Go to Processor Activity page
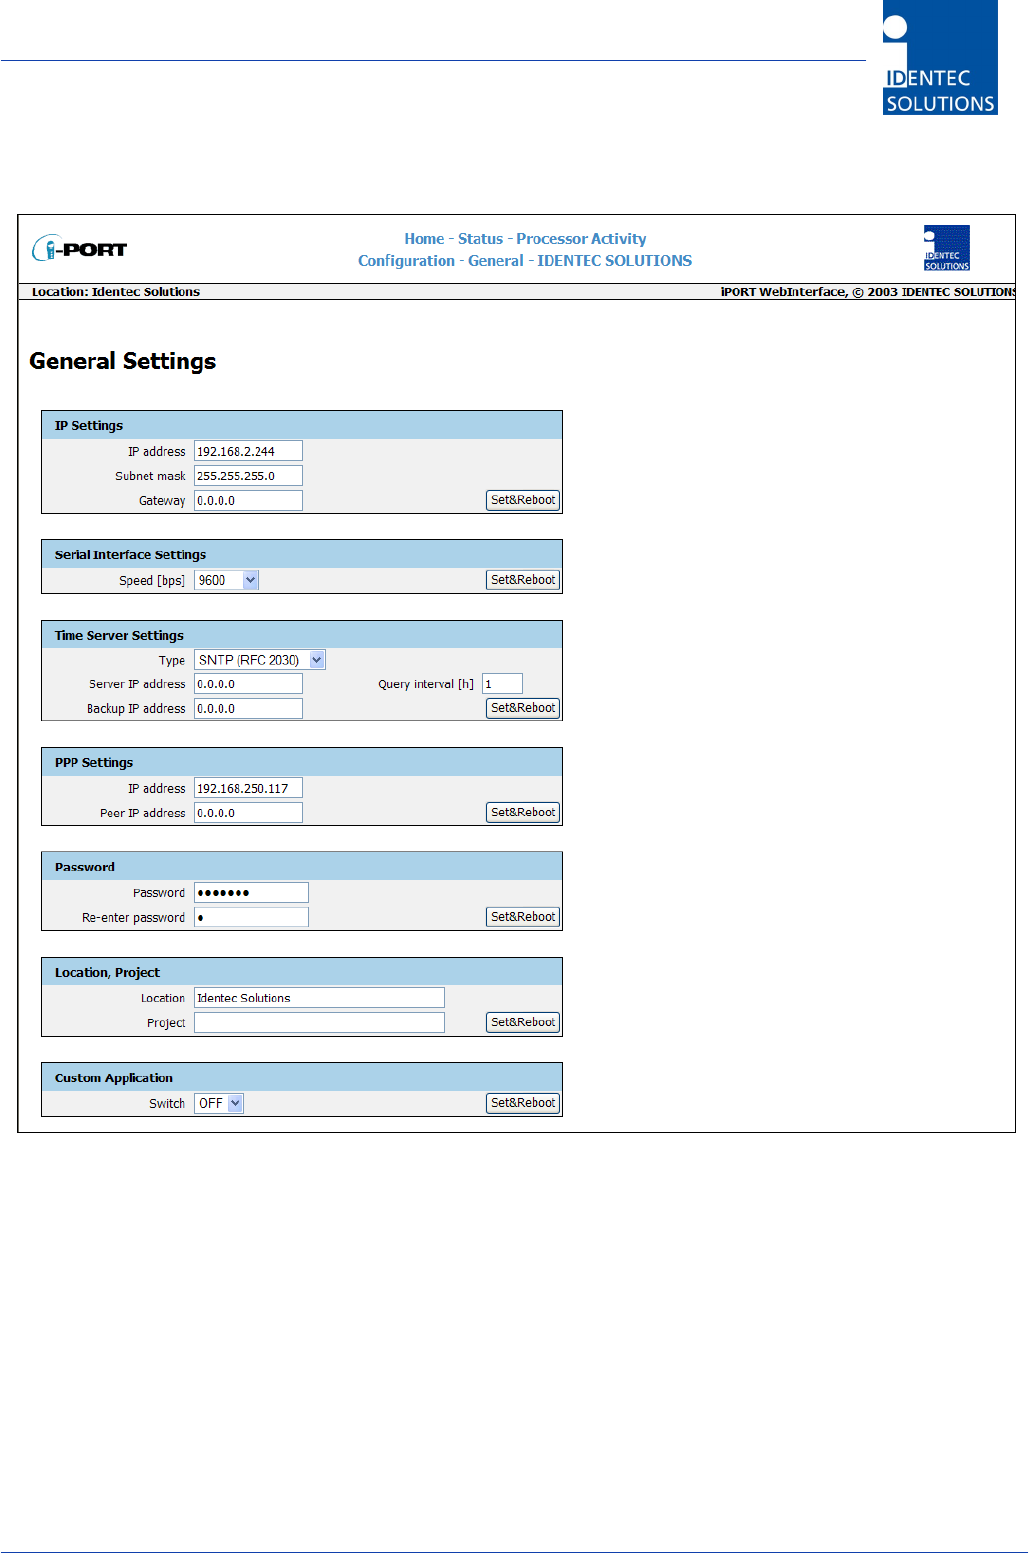Screen dimensions: 1029x1553 click(x=581, y=239)
